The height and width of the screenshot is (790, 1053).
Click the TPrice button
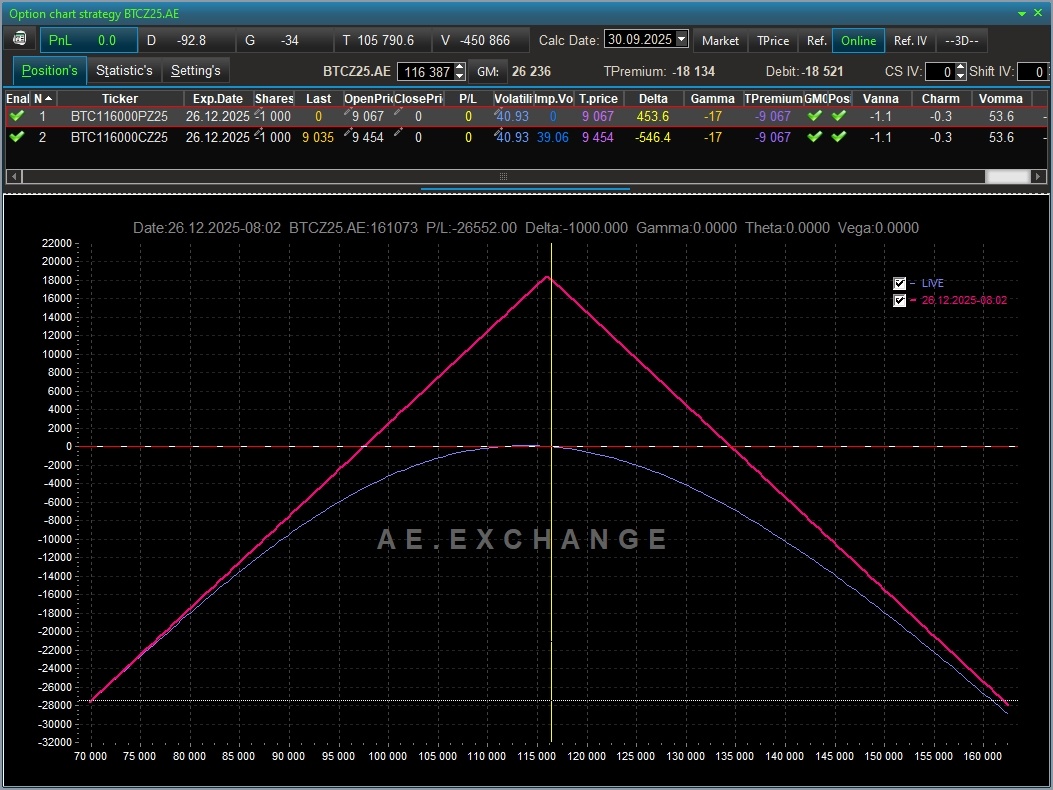(x=773, y=40)
